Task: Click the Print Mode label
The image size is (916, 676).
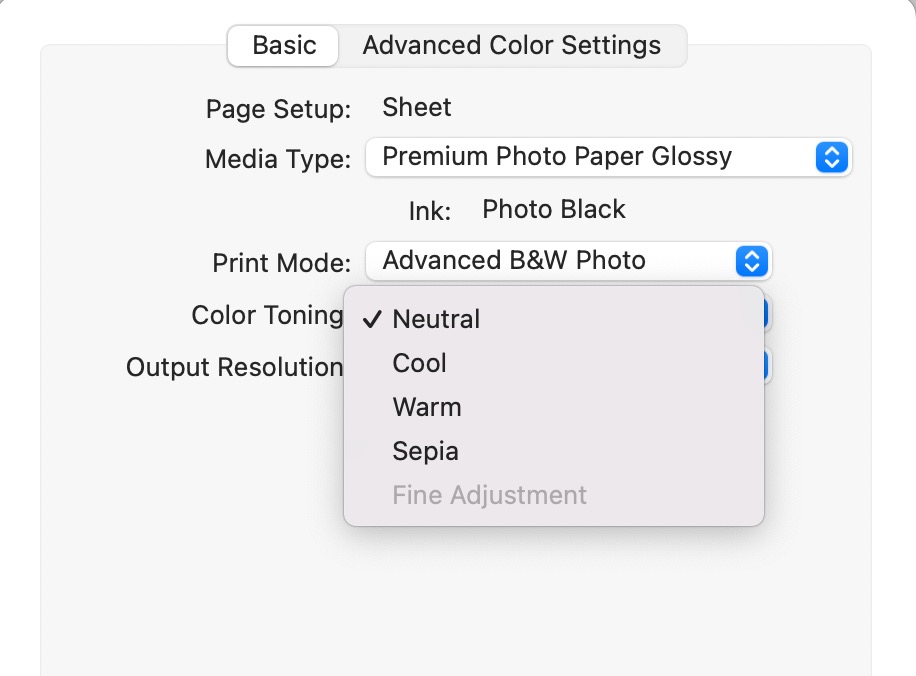Action: [x=281, y=263]
